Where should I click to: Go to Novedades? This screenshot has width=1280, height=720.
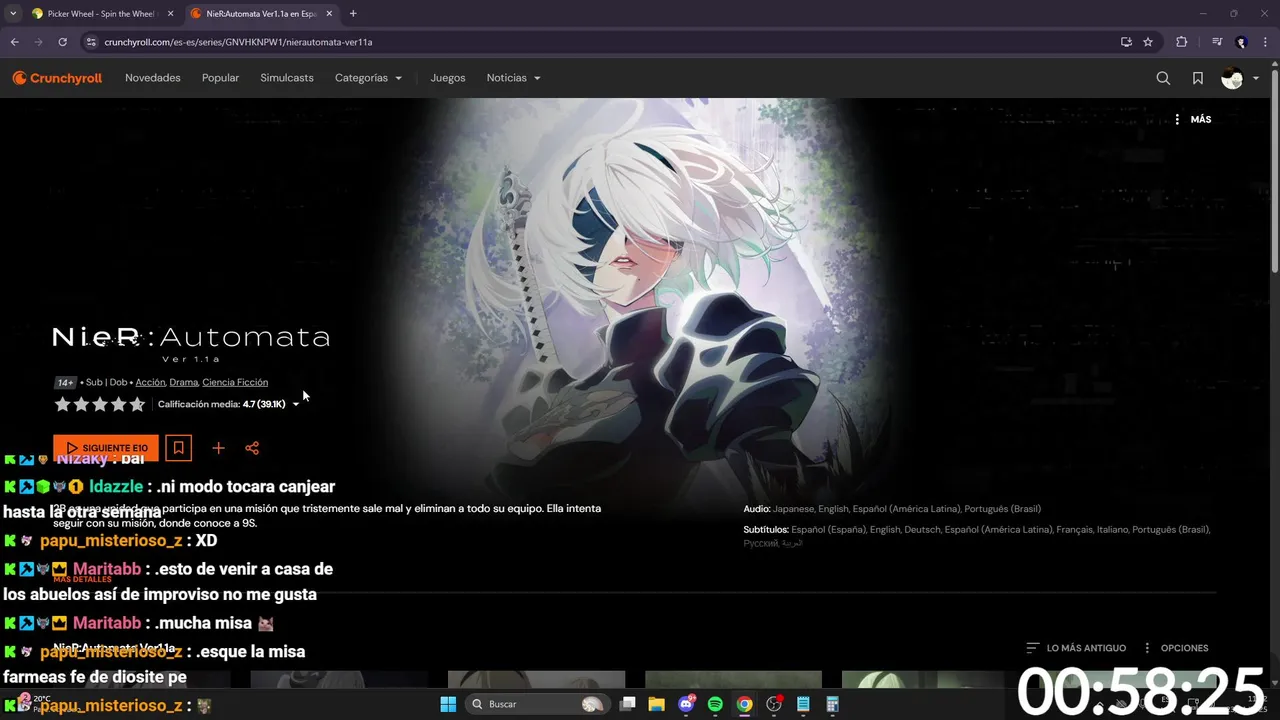(x=153, y=78)
